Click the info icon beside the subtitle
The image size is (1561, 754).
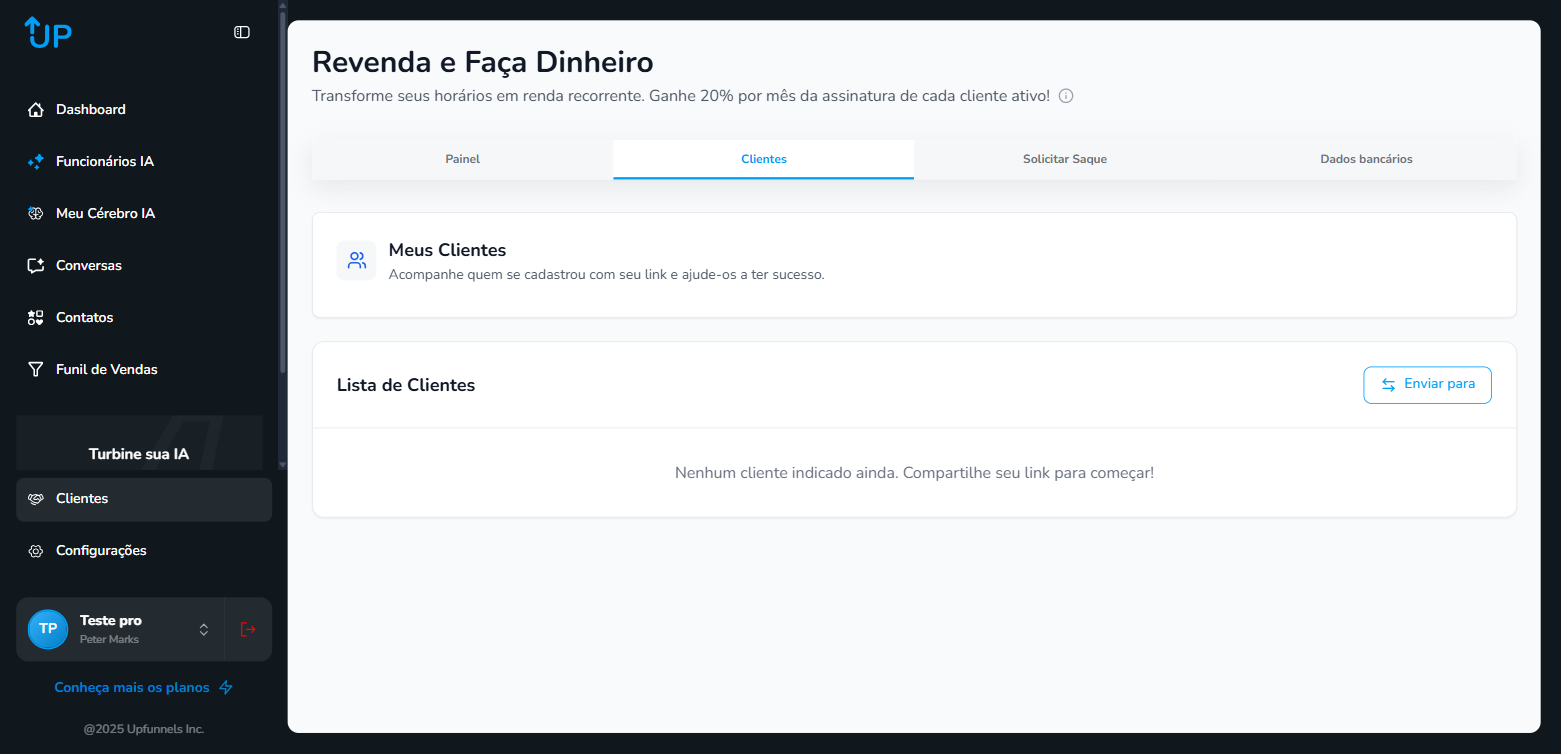point(1066,96)
